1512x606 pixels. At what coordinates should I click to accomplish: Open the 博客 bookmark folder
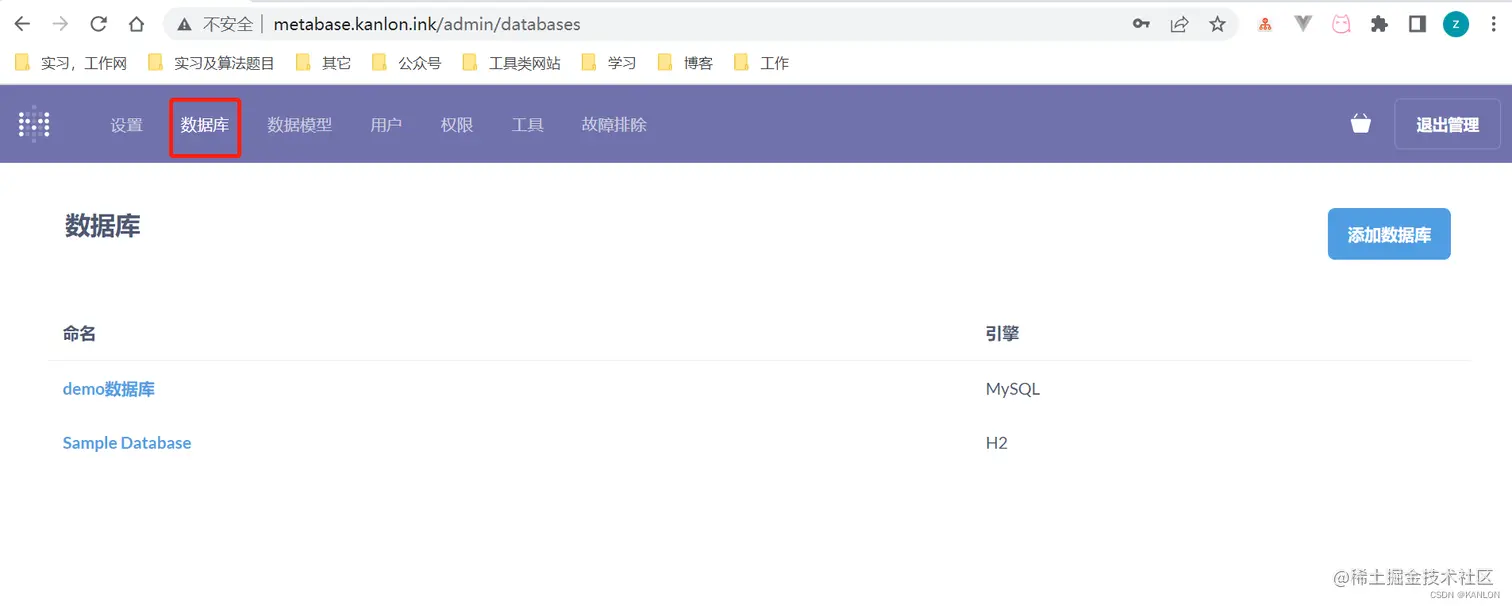[686, 63]
